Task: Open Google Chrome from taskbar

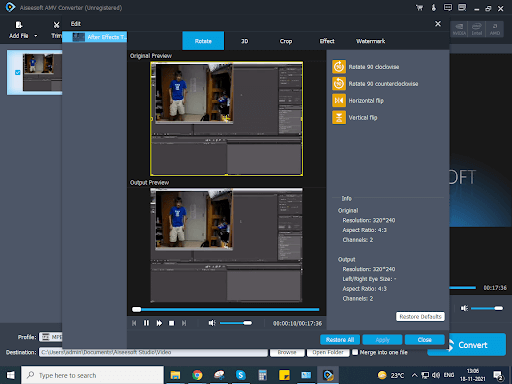Action: (x=197, y=375)
